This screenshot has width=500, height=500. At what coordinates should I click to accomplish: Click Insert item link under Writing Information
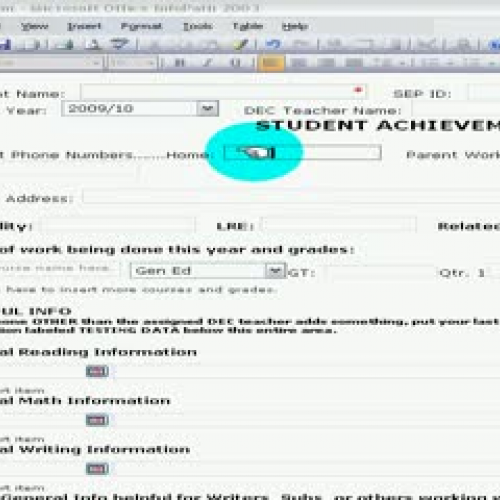22,488
